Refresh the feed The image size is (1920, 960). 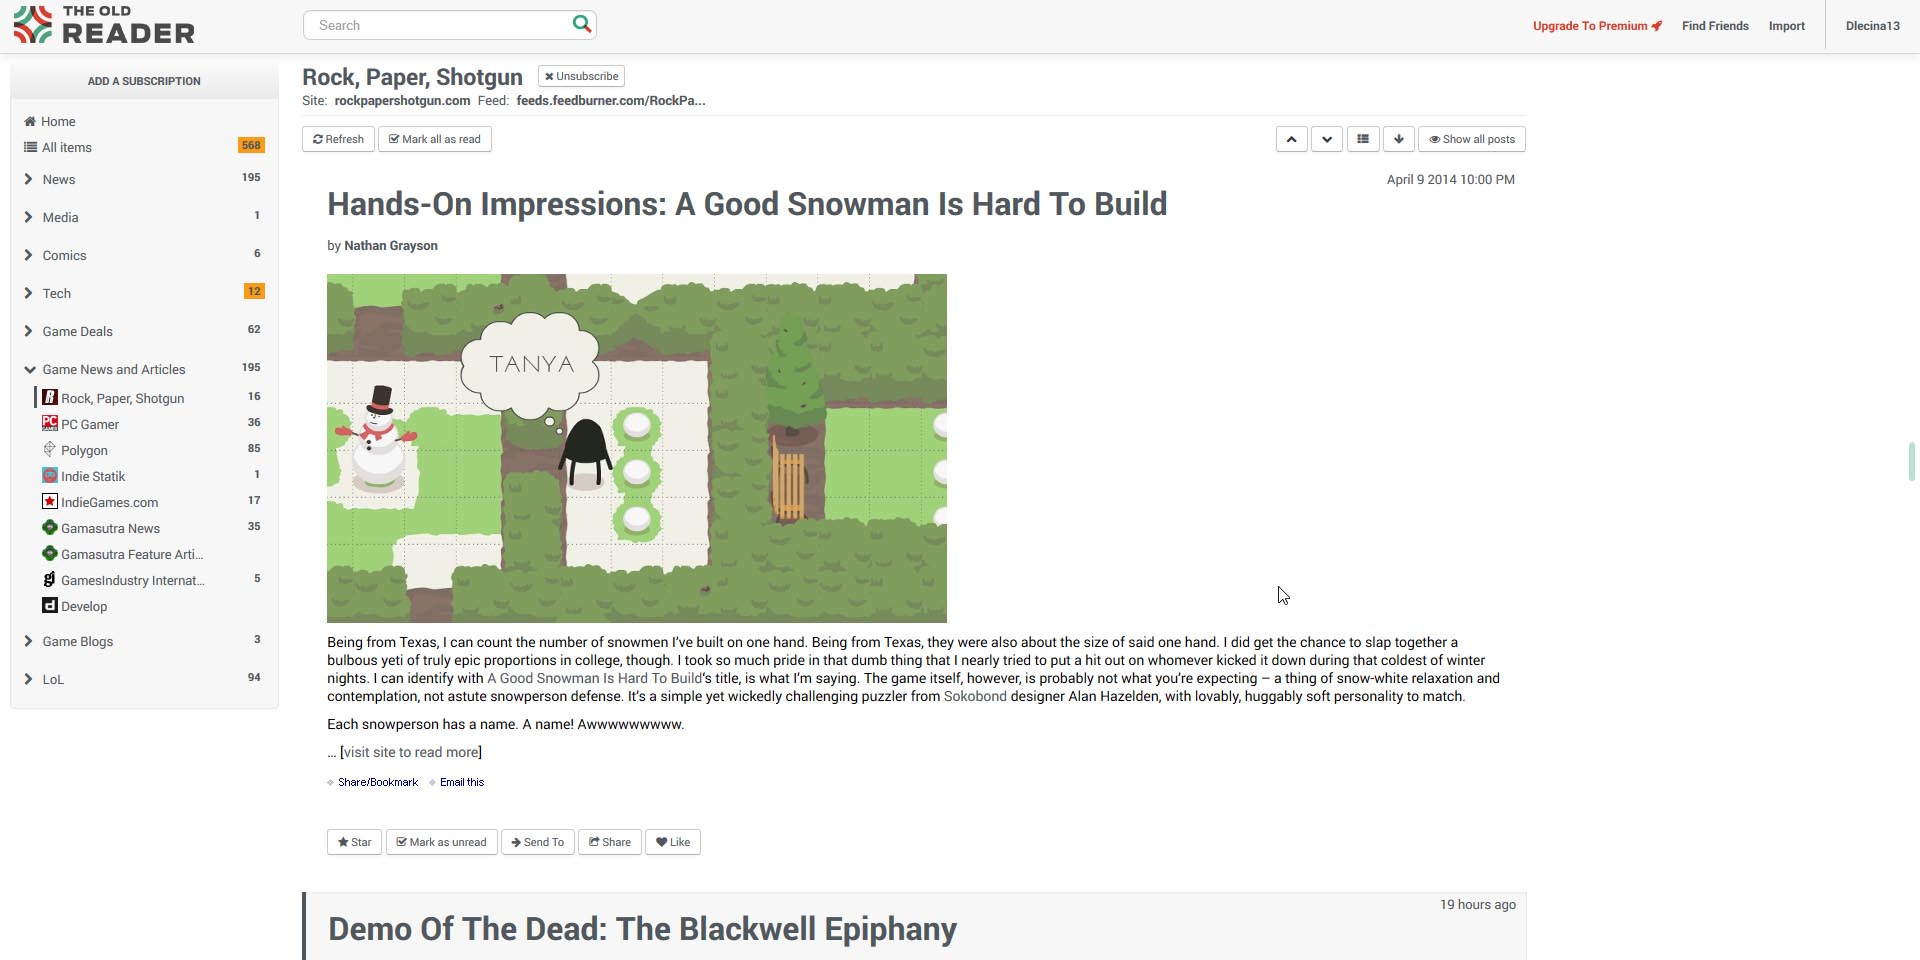coord(338,139)
